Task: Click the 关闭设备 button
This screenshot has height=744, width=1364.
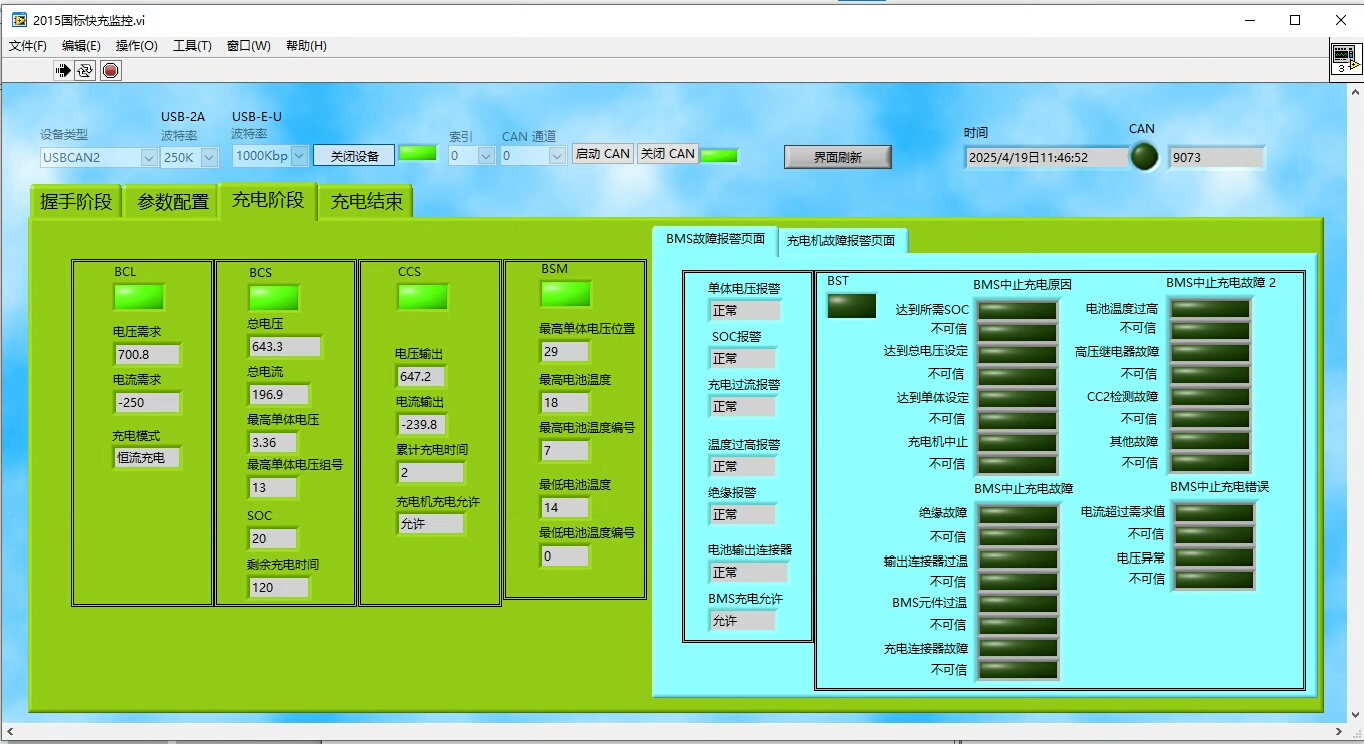Action: point(355,156)
